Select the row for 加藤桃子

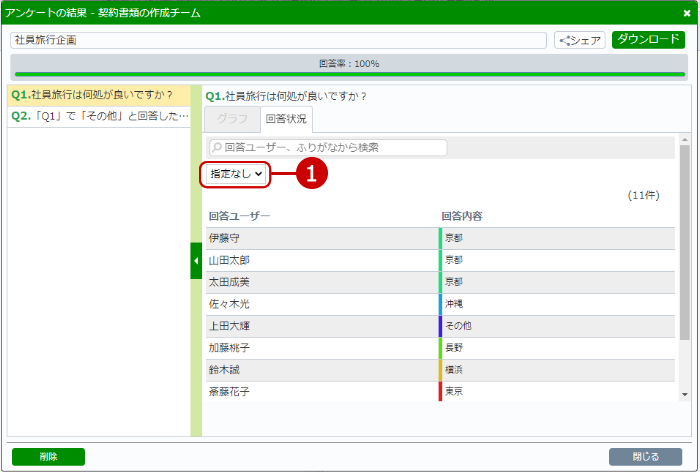coord(440,348)
